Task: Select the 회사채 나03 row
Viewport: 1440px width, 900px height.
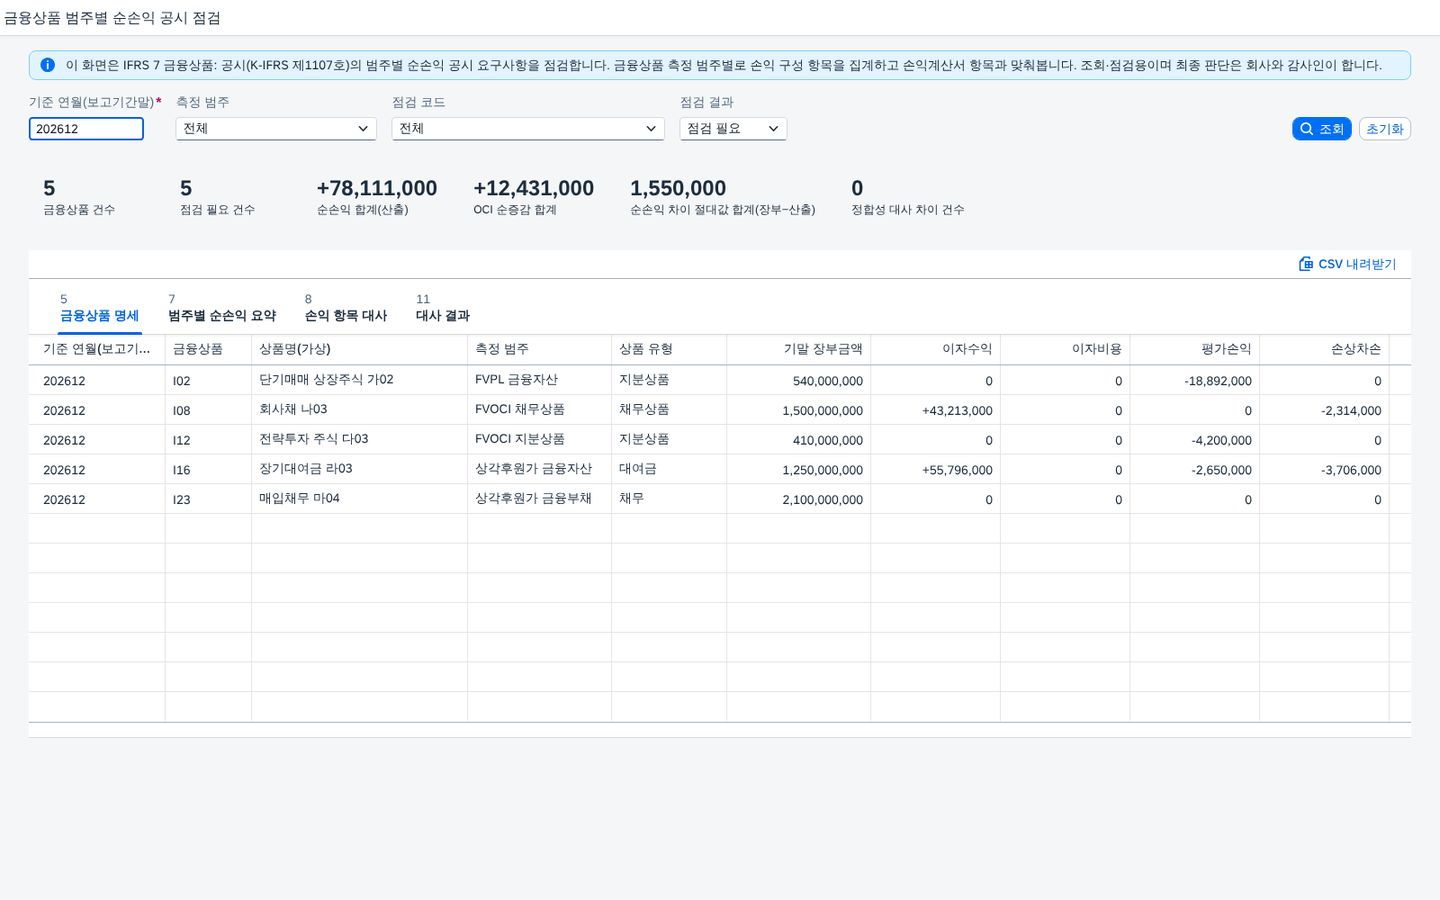Action: click(720, 410)
